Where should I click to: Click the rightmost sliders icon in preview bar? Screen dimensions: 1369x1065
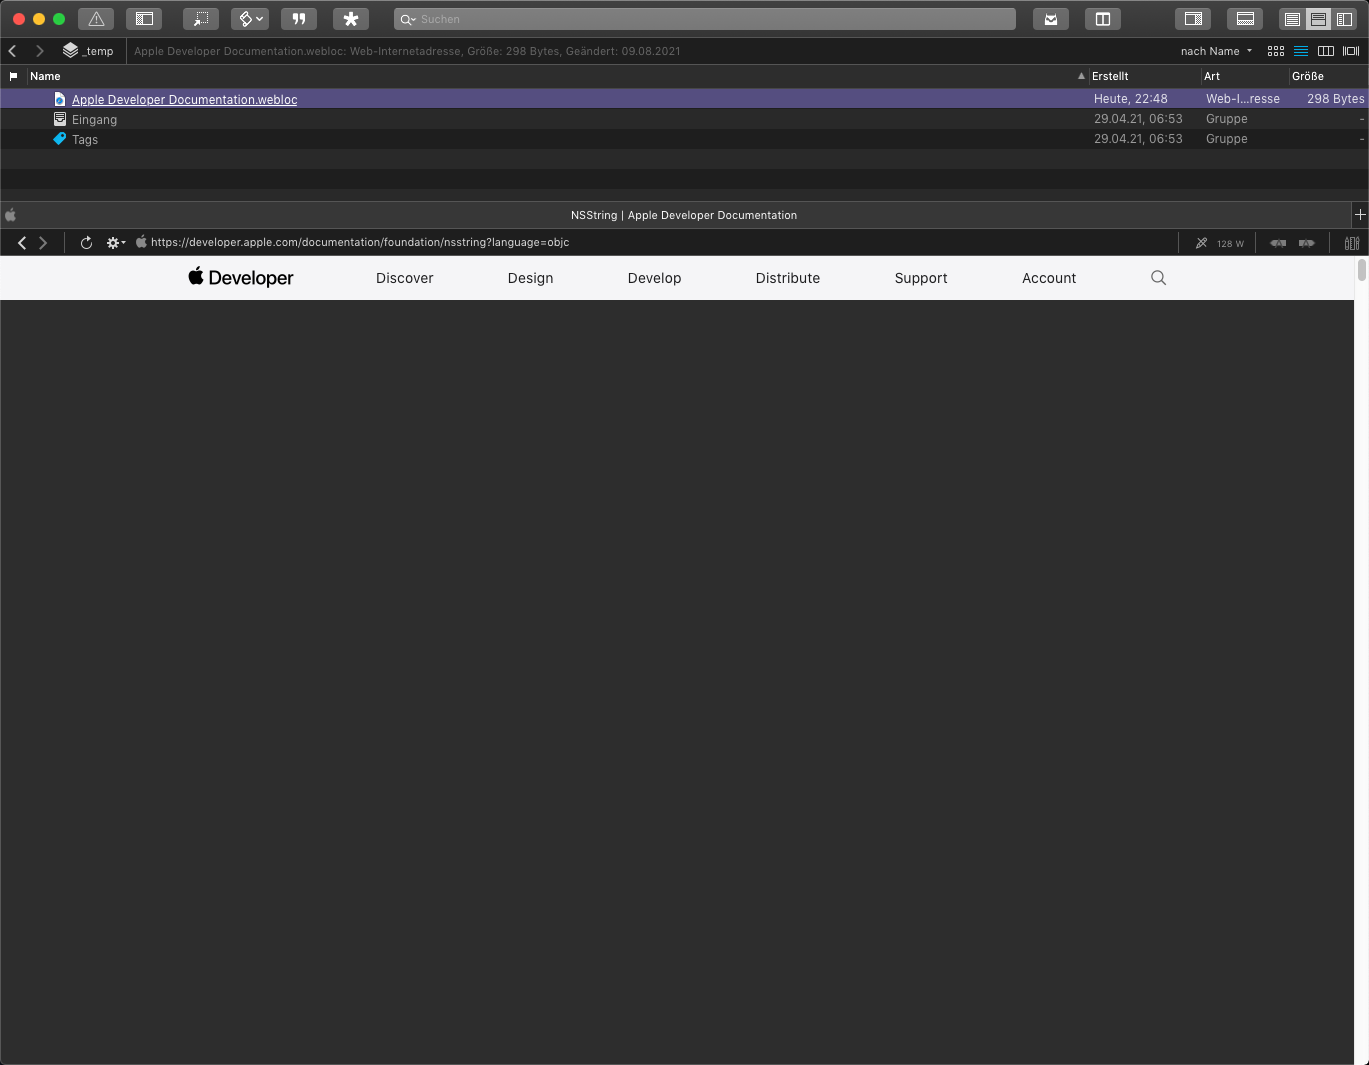[1352, 243]
